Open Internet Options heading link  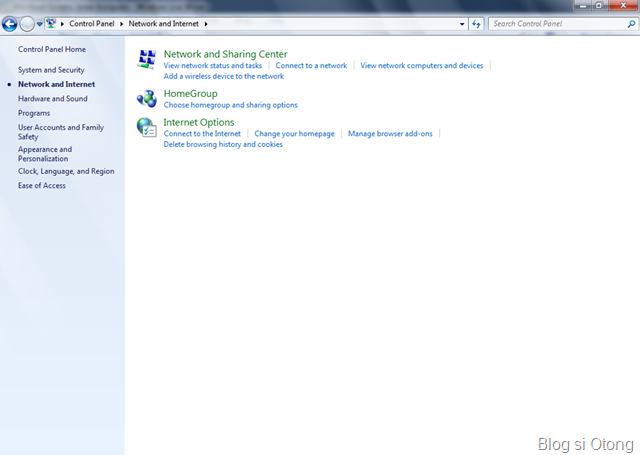199,122
